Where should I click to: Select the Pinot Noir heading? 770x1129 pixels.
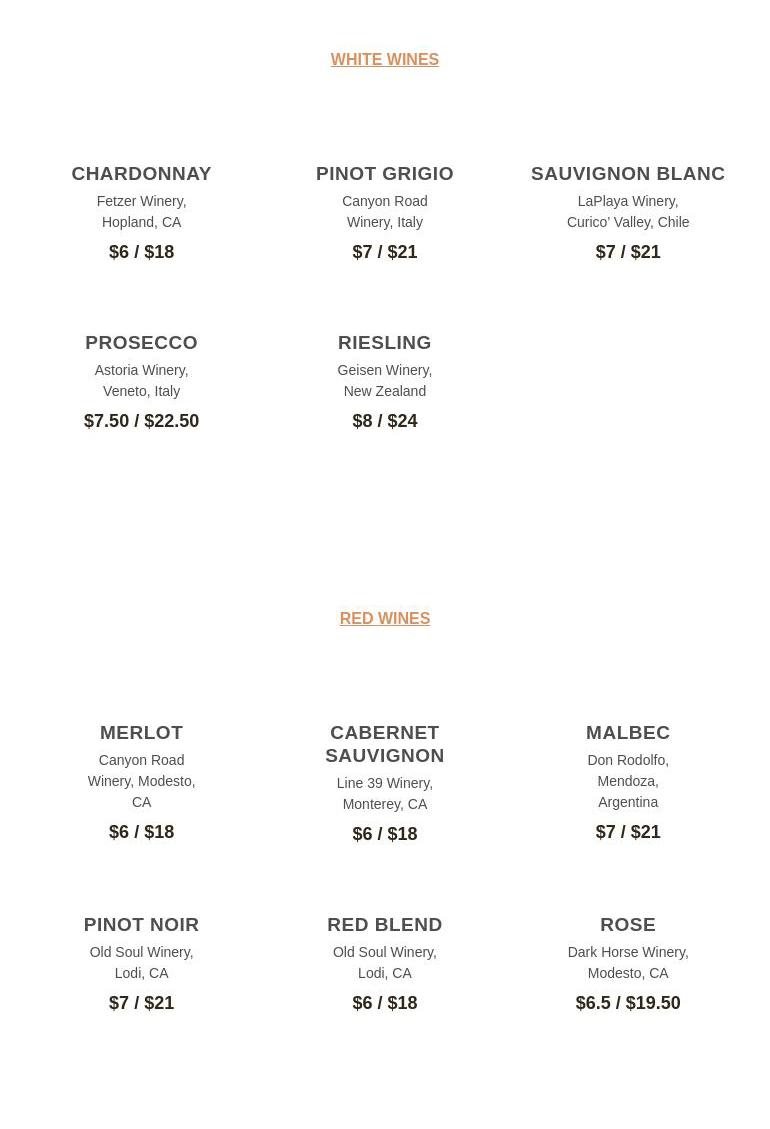point(141,925)
